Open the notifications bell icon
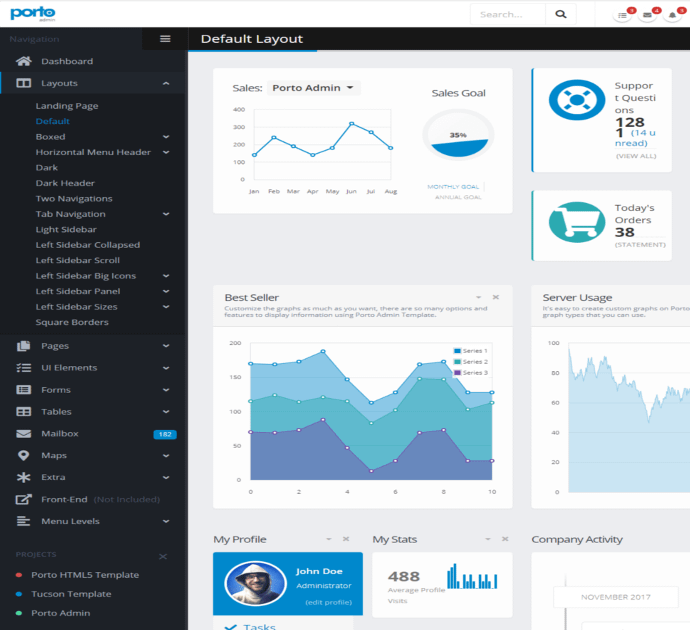The width and height of the screenshot is (690, 630). pos(672,14)
